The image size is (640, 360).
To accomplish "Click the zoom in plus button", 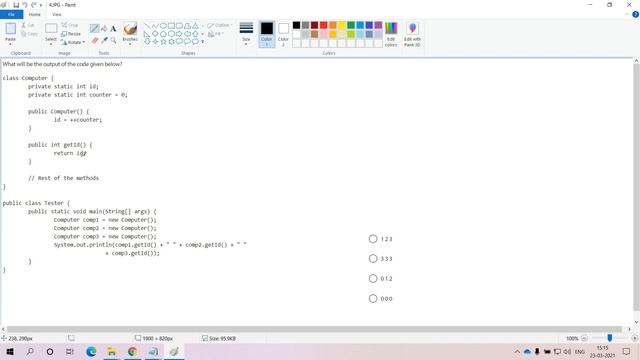I will pos(634,338).
